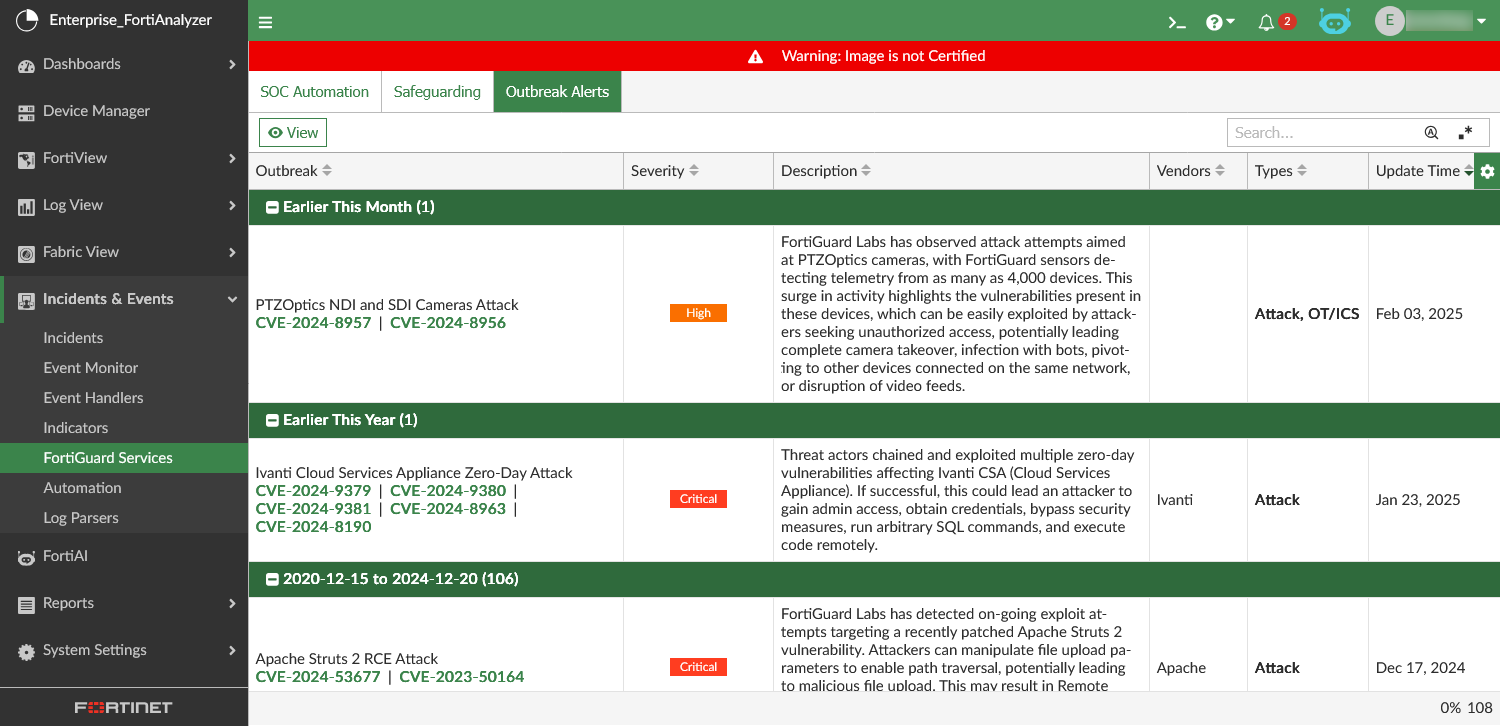Expand the FortiView menu chevron
Screen dimensions: 1500x726
tap(232, 158)
